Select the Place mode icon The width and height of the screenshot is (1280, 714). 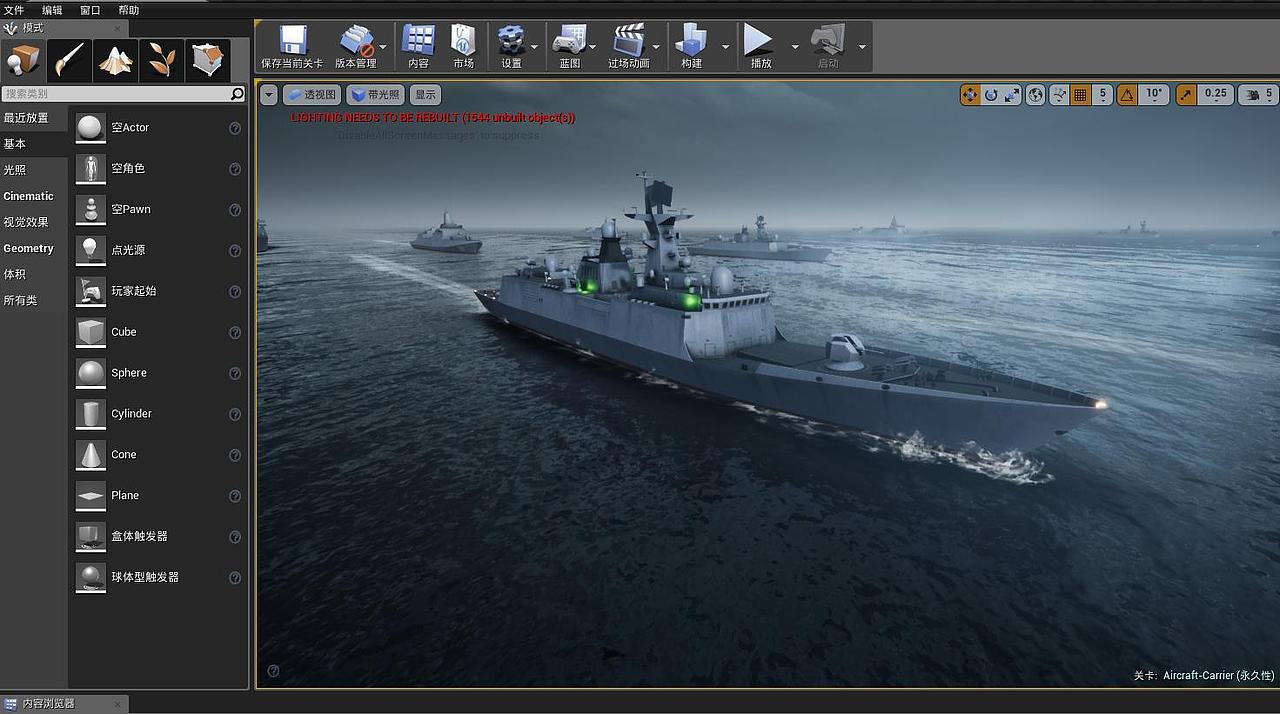tap(23, 60)
